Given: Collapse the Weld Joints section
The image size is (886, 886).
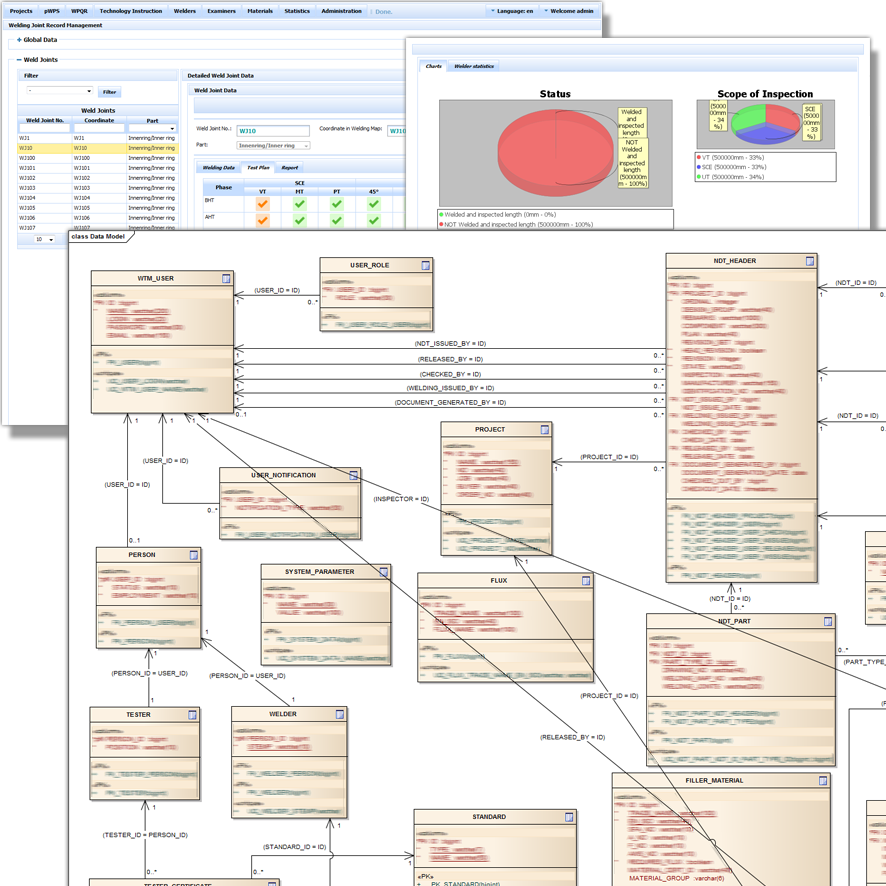Looking at the screenshot, I should pos(19,60).
